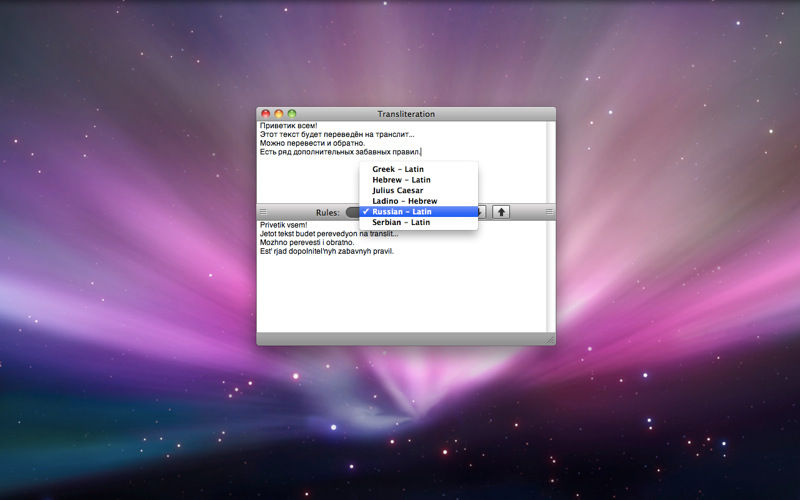Screen dimensions: 800x500
Task: Click the right splitter grip handle
Action: tap(549, 212)
